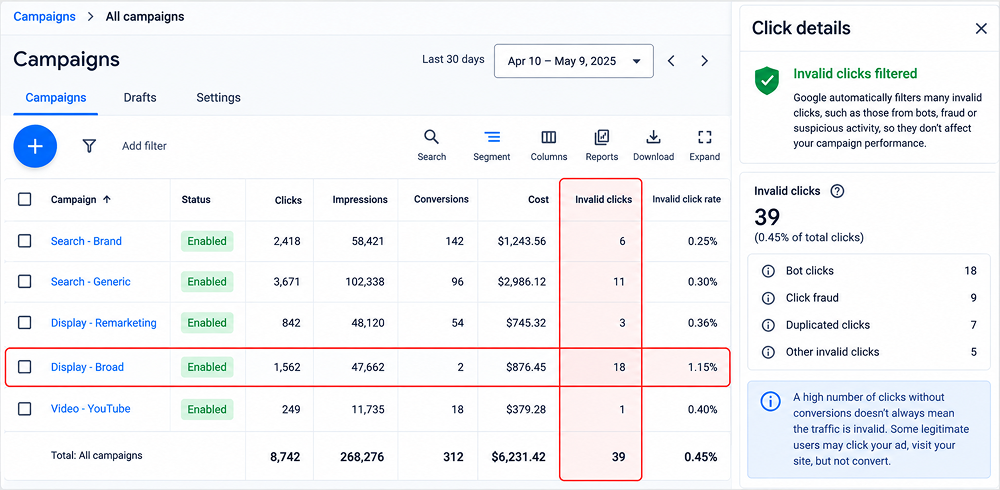The height and width of the screenshot is (490, 1000).
Task: Open the Apr 10 – May 9, 2025 date dropdown
Action: [573, 61]
